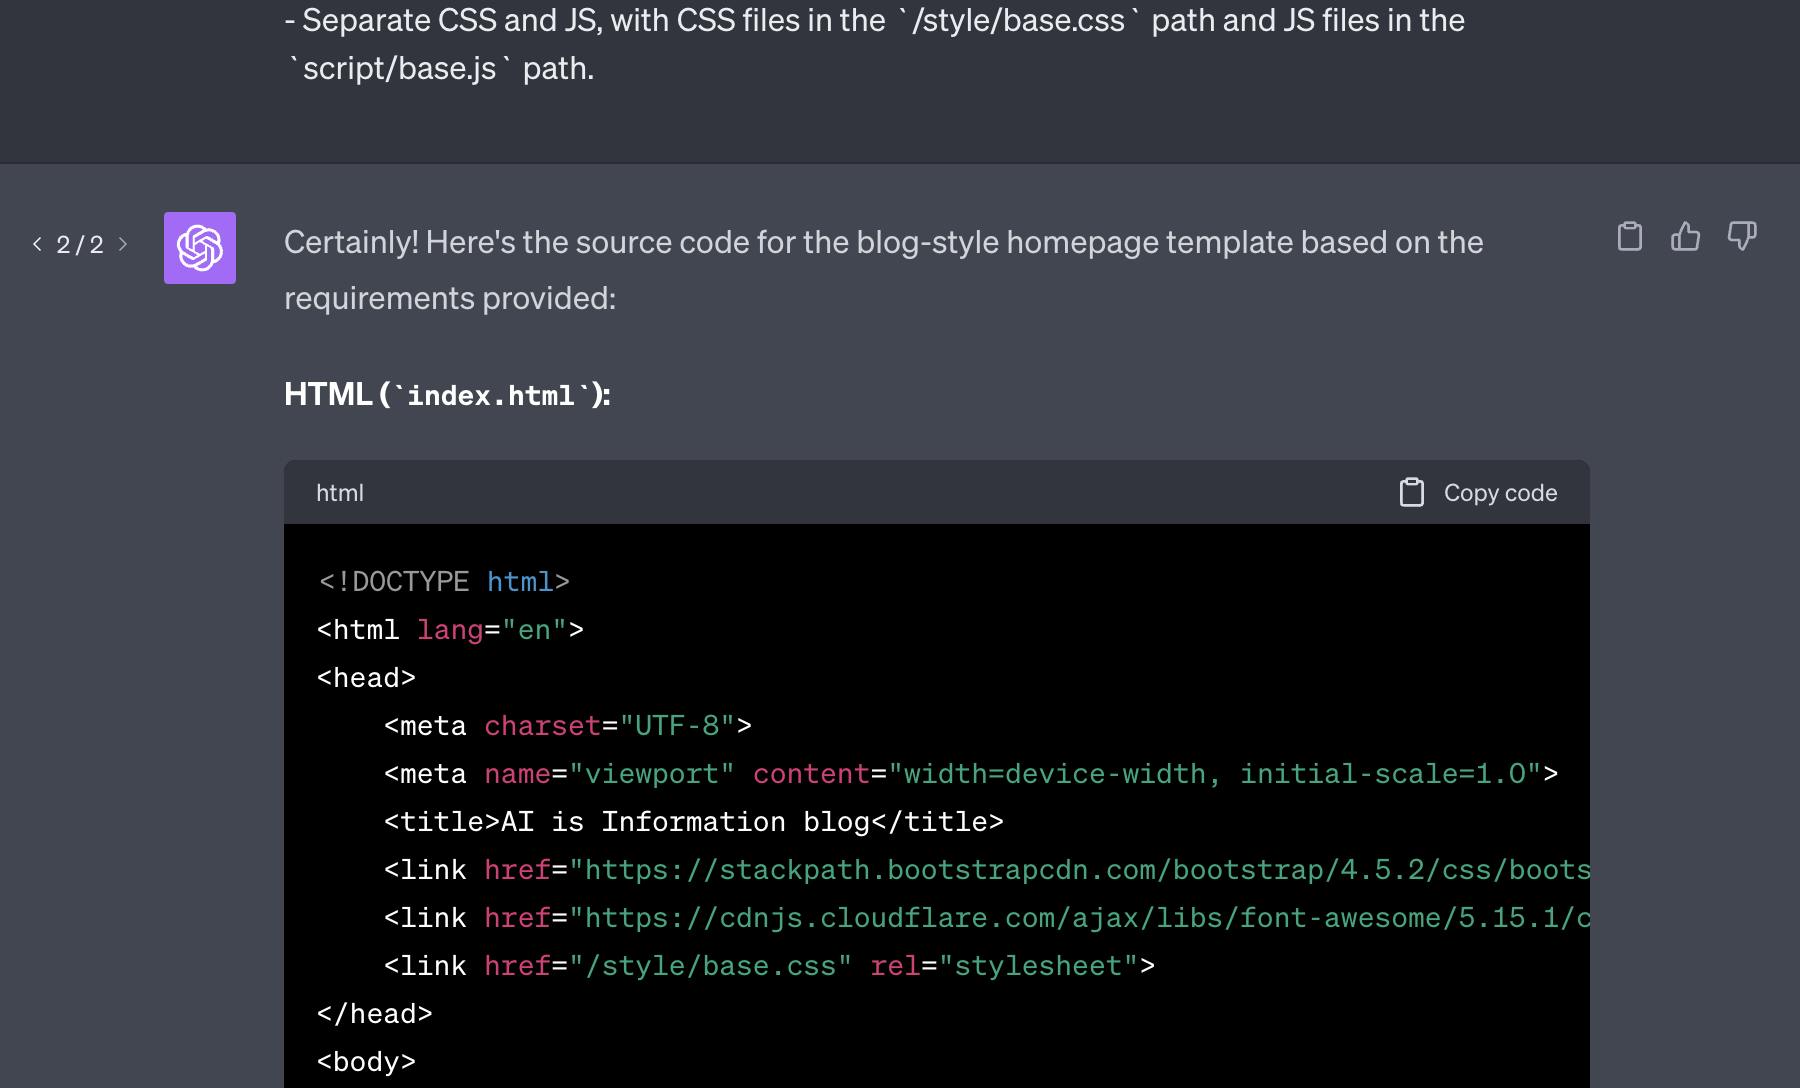The width and height of the screenshot is (1800, 1088).
Task: Give thumbs up to the response
Action: pyautogui.click(x=1686, y=236)
